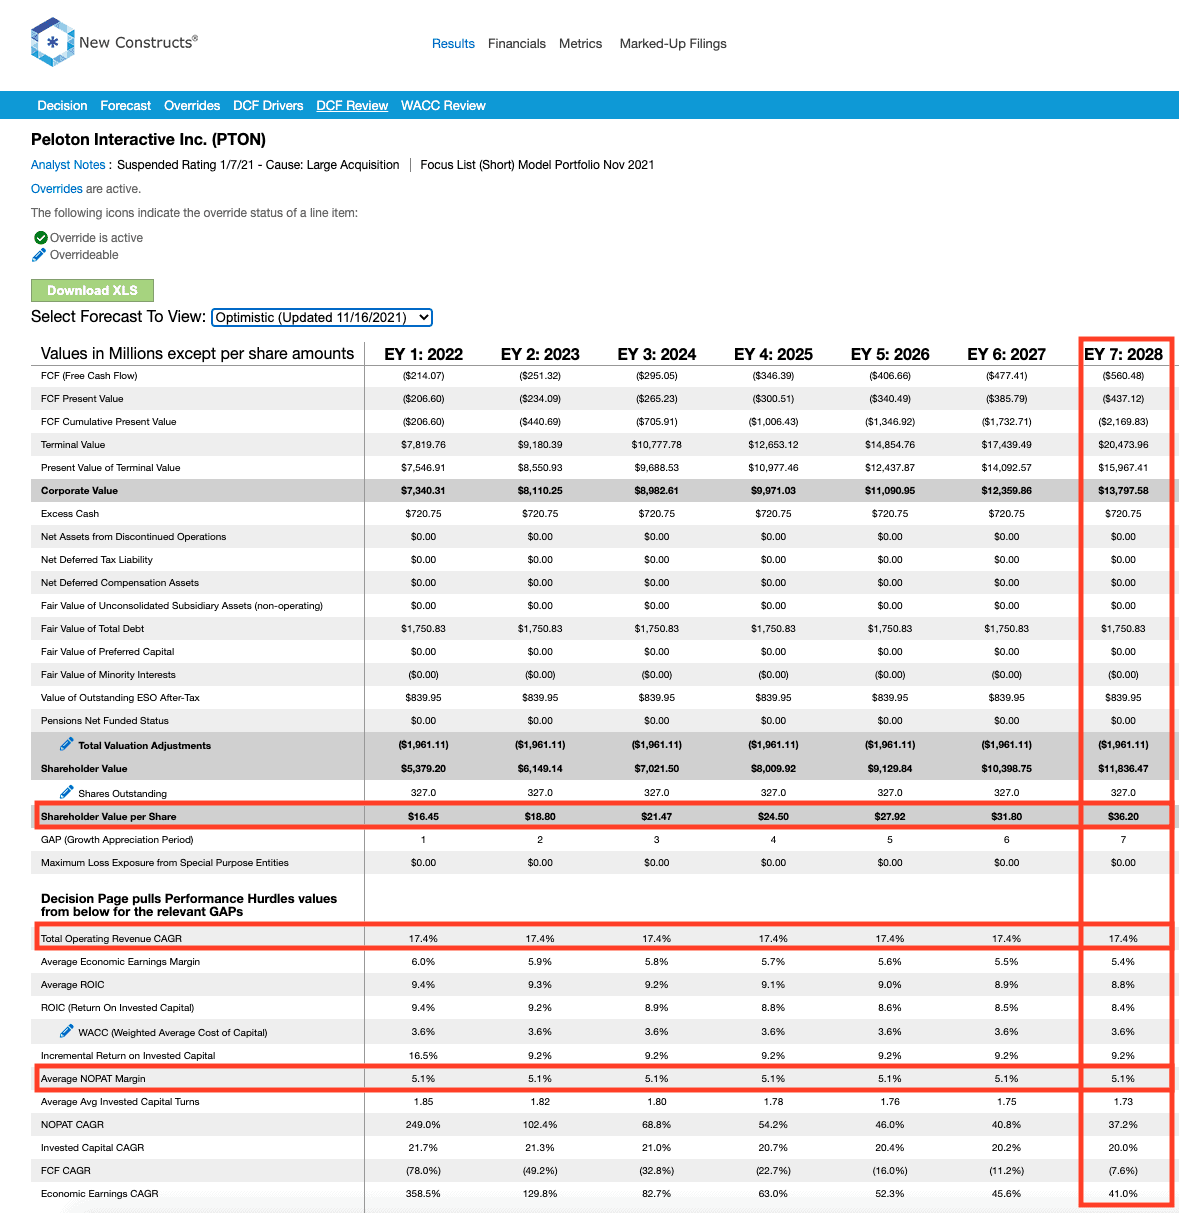Click the 1.85 Invested Capital Turns cell
This screenshot has height=1213, width=1179.
[424, 1102]
